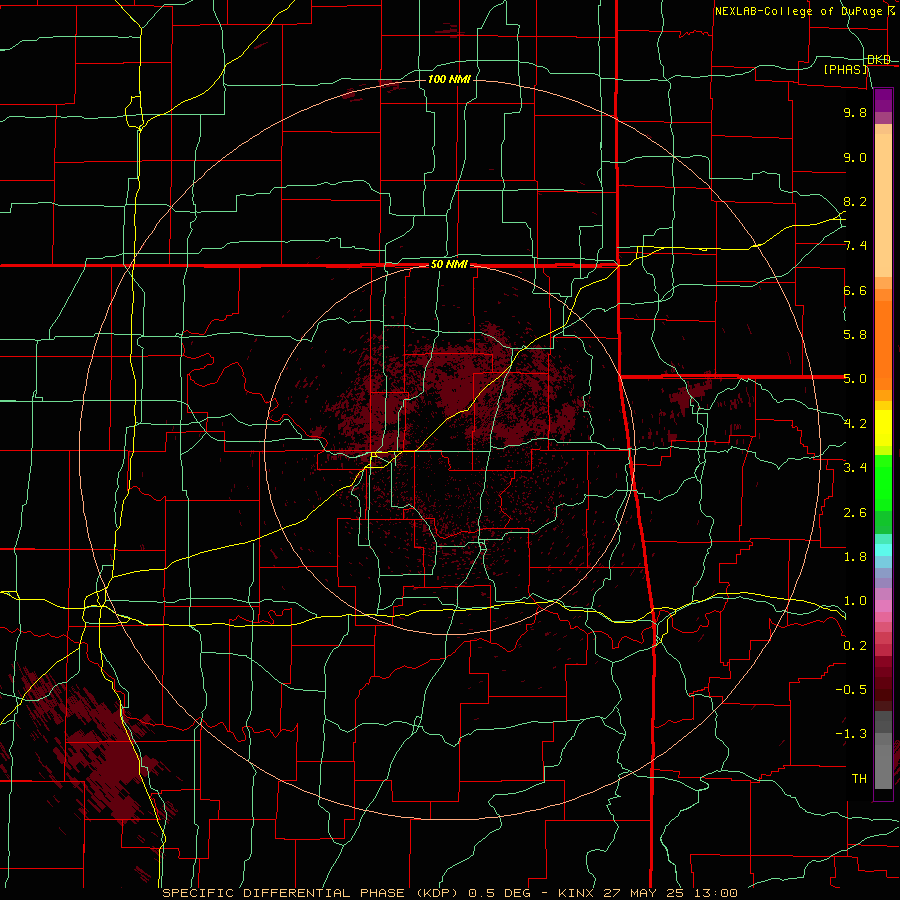Click the 1.0 legend value
This screenshot has width=900, height=900.
click(x=855, y=601)
